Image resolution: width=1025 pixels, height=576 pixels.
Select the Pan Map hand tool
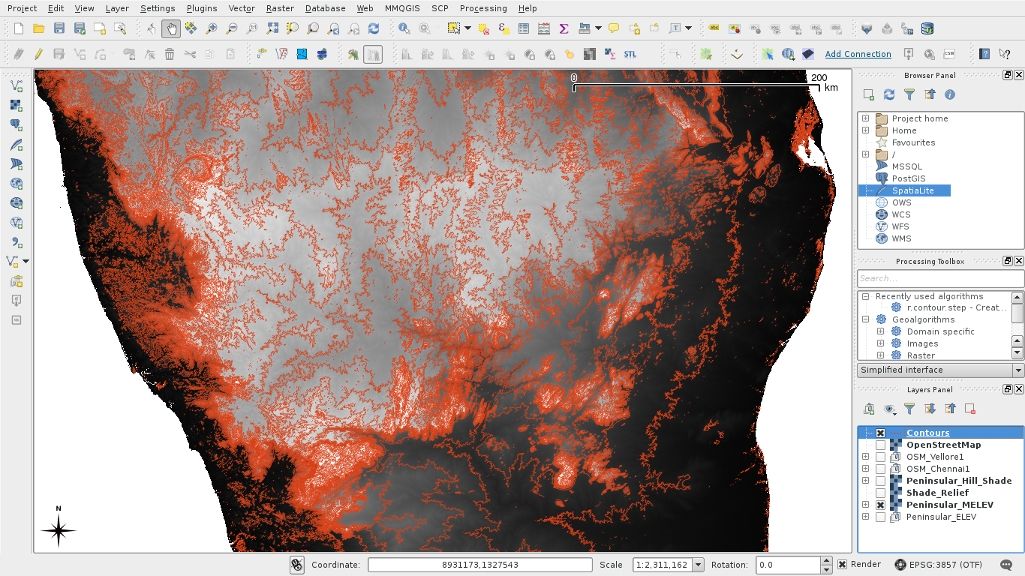click(x=171, y=29)
